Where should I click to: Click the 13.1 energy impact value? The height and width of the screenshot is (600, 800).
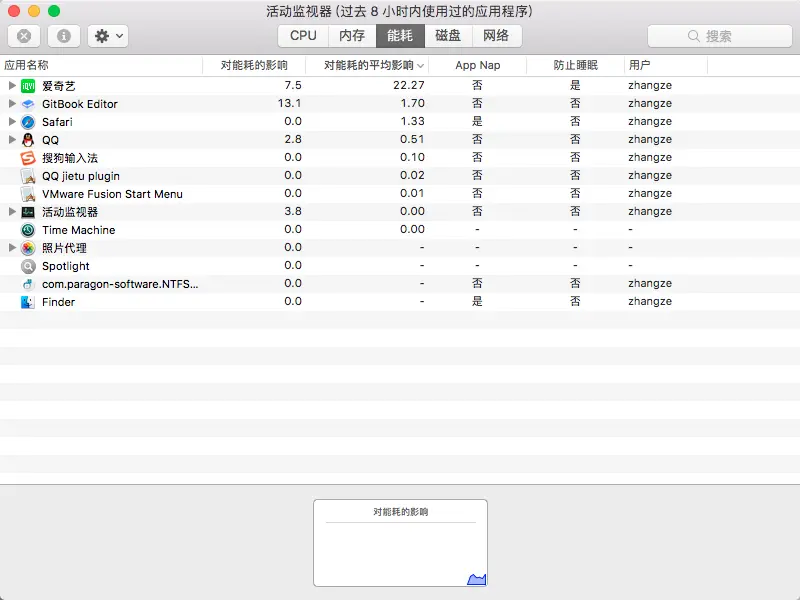pos(289,103)
